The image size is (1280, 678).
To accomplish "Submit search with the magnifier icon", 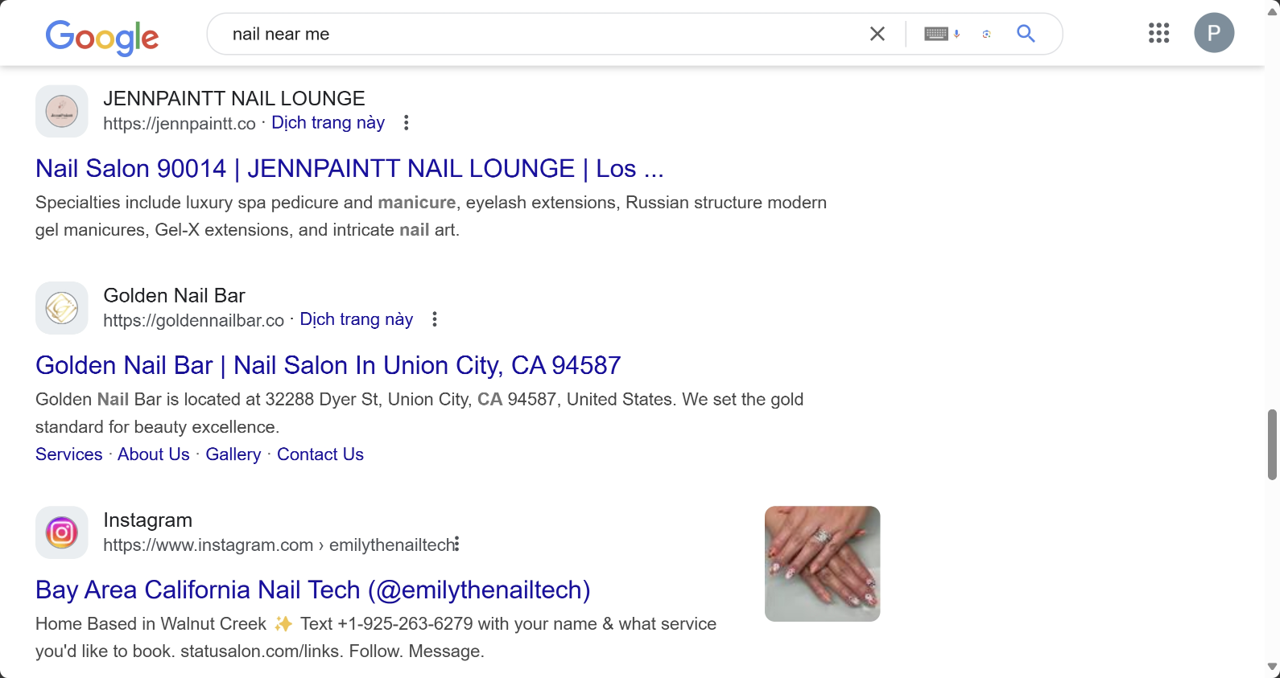I will [x=1025, y=34].
